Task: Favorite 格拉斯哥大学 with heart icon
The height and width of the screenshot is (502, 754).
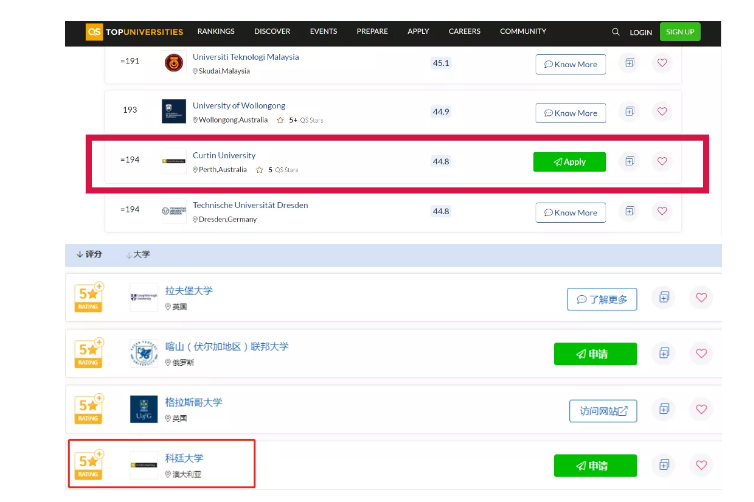Action: (x=702, y=409)
